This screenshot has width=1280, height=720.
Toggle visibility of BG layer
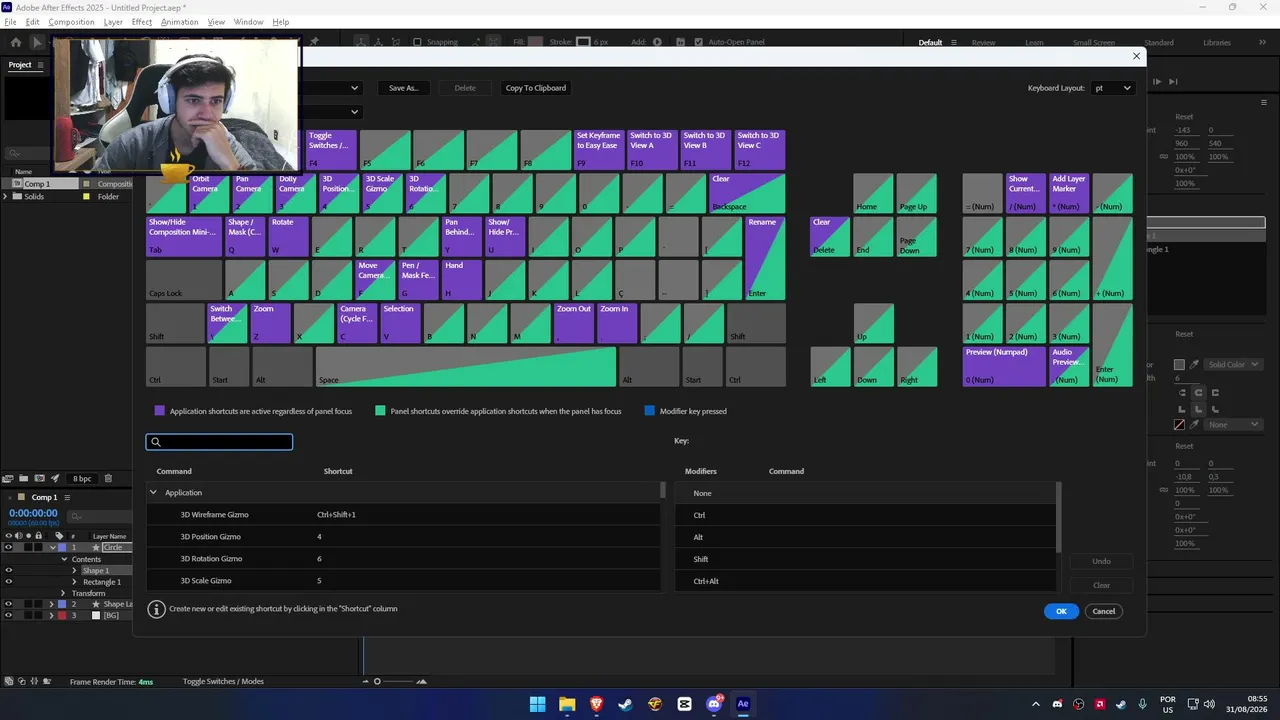coord(8,615)
